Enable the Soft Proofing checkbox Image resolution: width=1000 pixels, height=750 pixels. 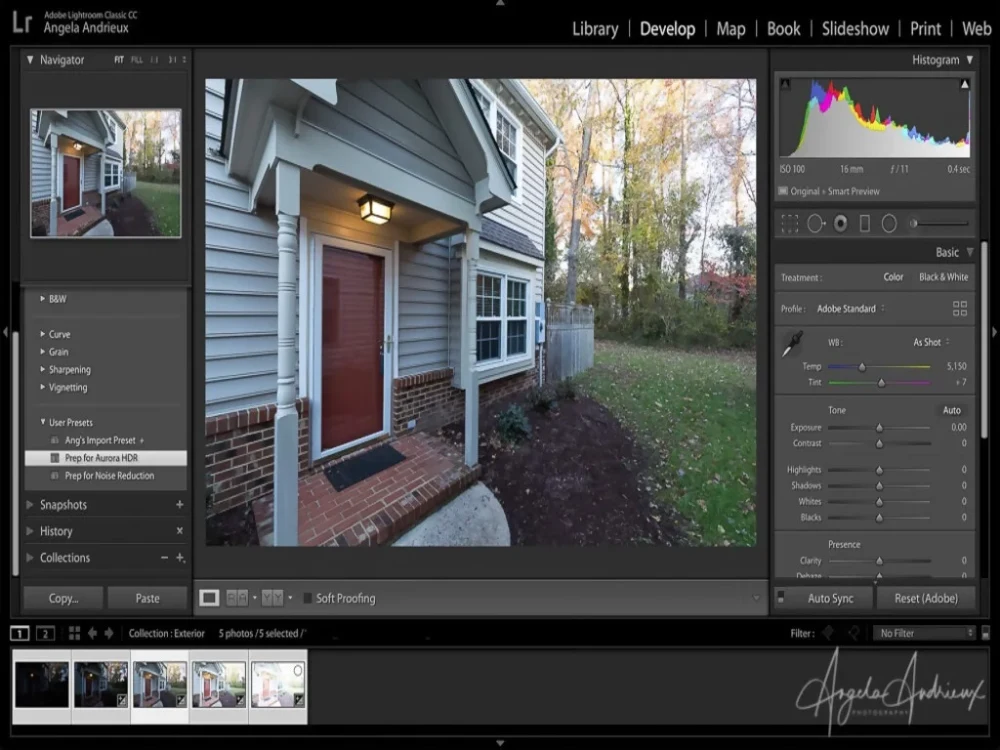(x=307, y=598)
